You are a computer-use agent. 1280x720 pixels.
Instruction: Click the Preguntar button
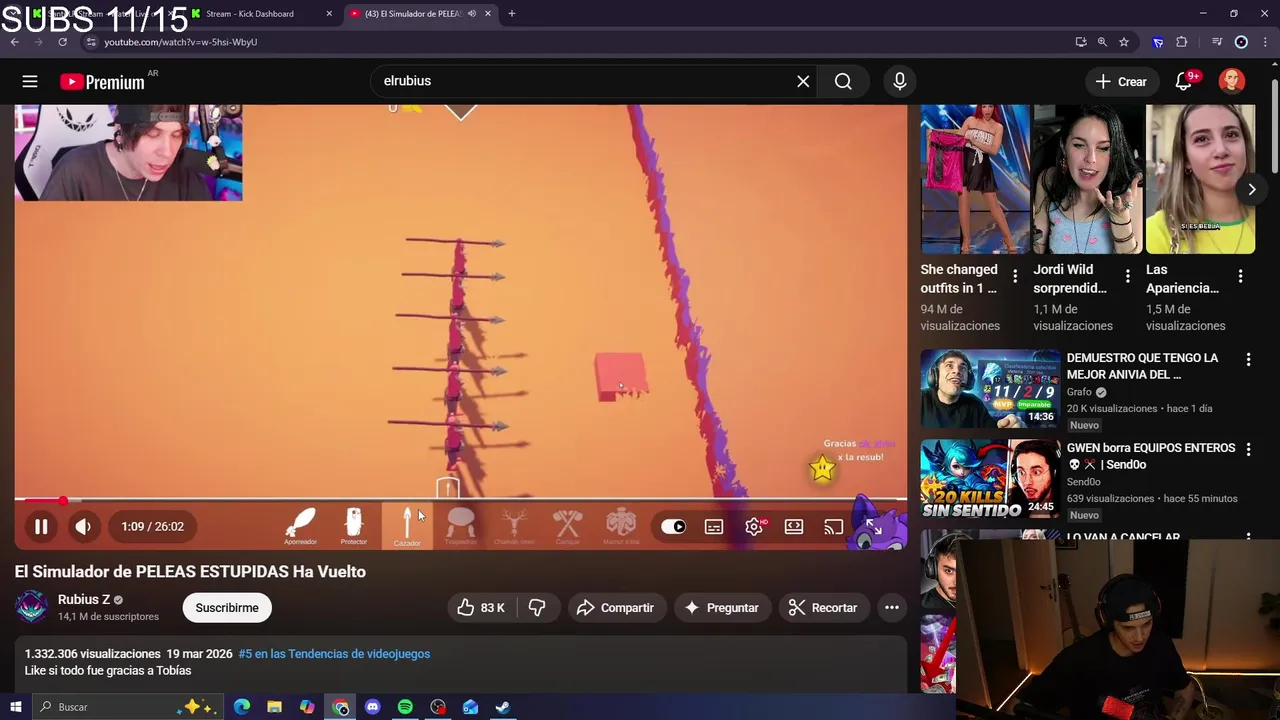(x=722, y=607)
